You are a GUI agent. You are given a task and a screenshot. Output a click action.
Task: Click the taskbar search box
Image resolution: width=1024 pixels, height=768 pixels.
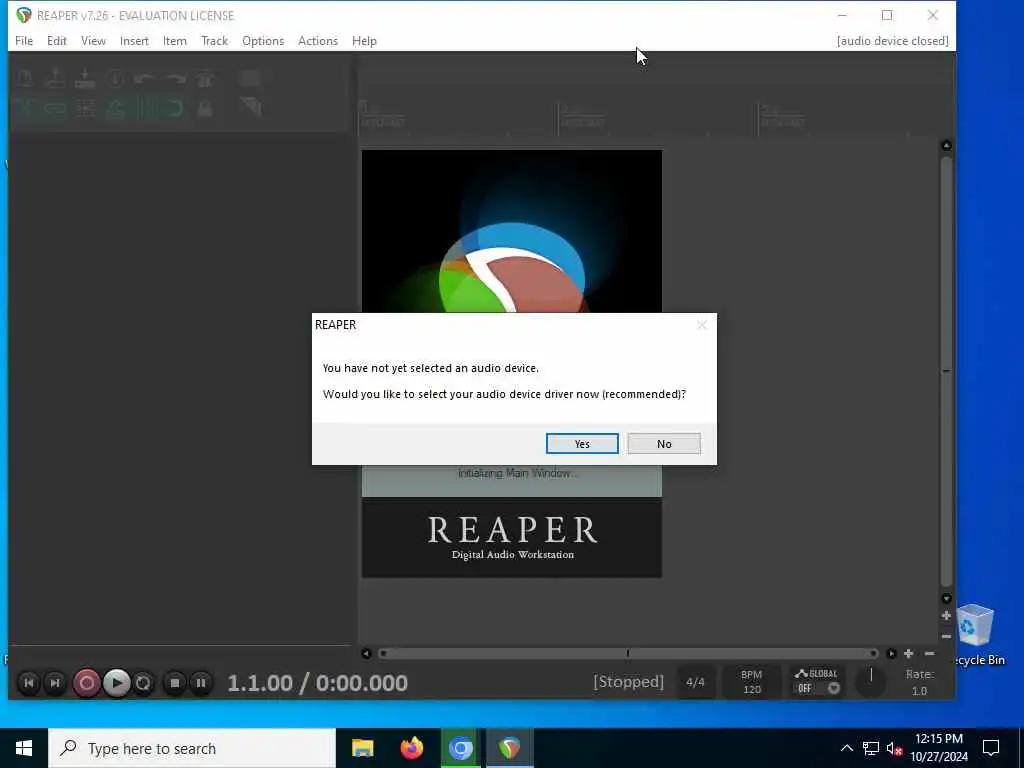(x=192, y=748)
